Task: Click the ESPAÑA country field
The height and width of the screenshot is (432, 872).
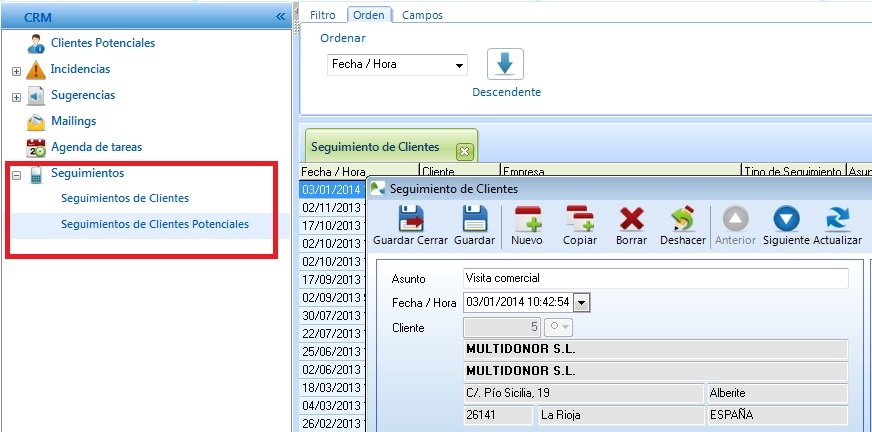Action: tap(777, 415)
